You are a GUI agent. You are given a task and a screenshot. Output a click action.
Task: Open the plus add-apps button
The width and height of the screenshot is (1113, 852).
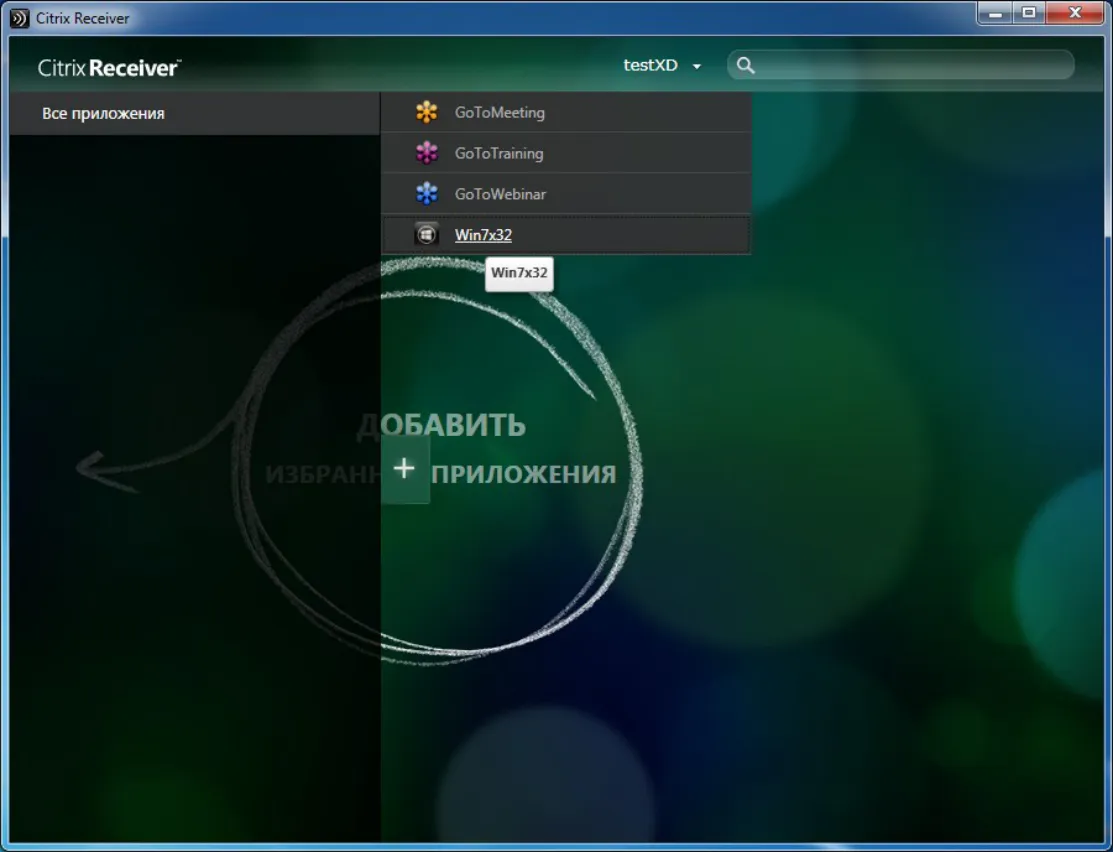(405, 469)
